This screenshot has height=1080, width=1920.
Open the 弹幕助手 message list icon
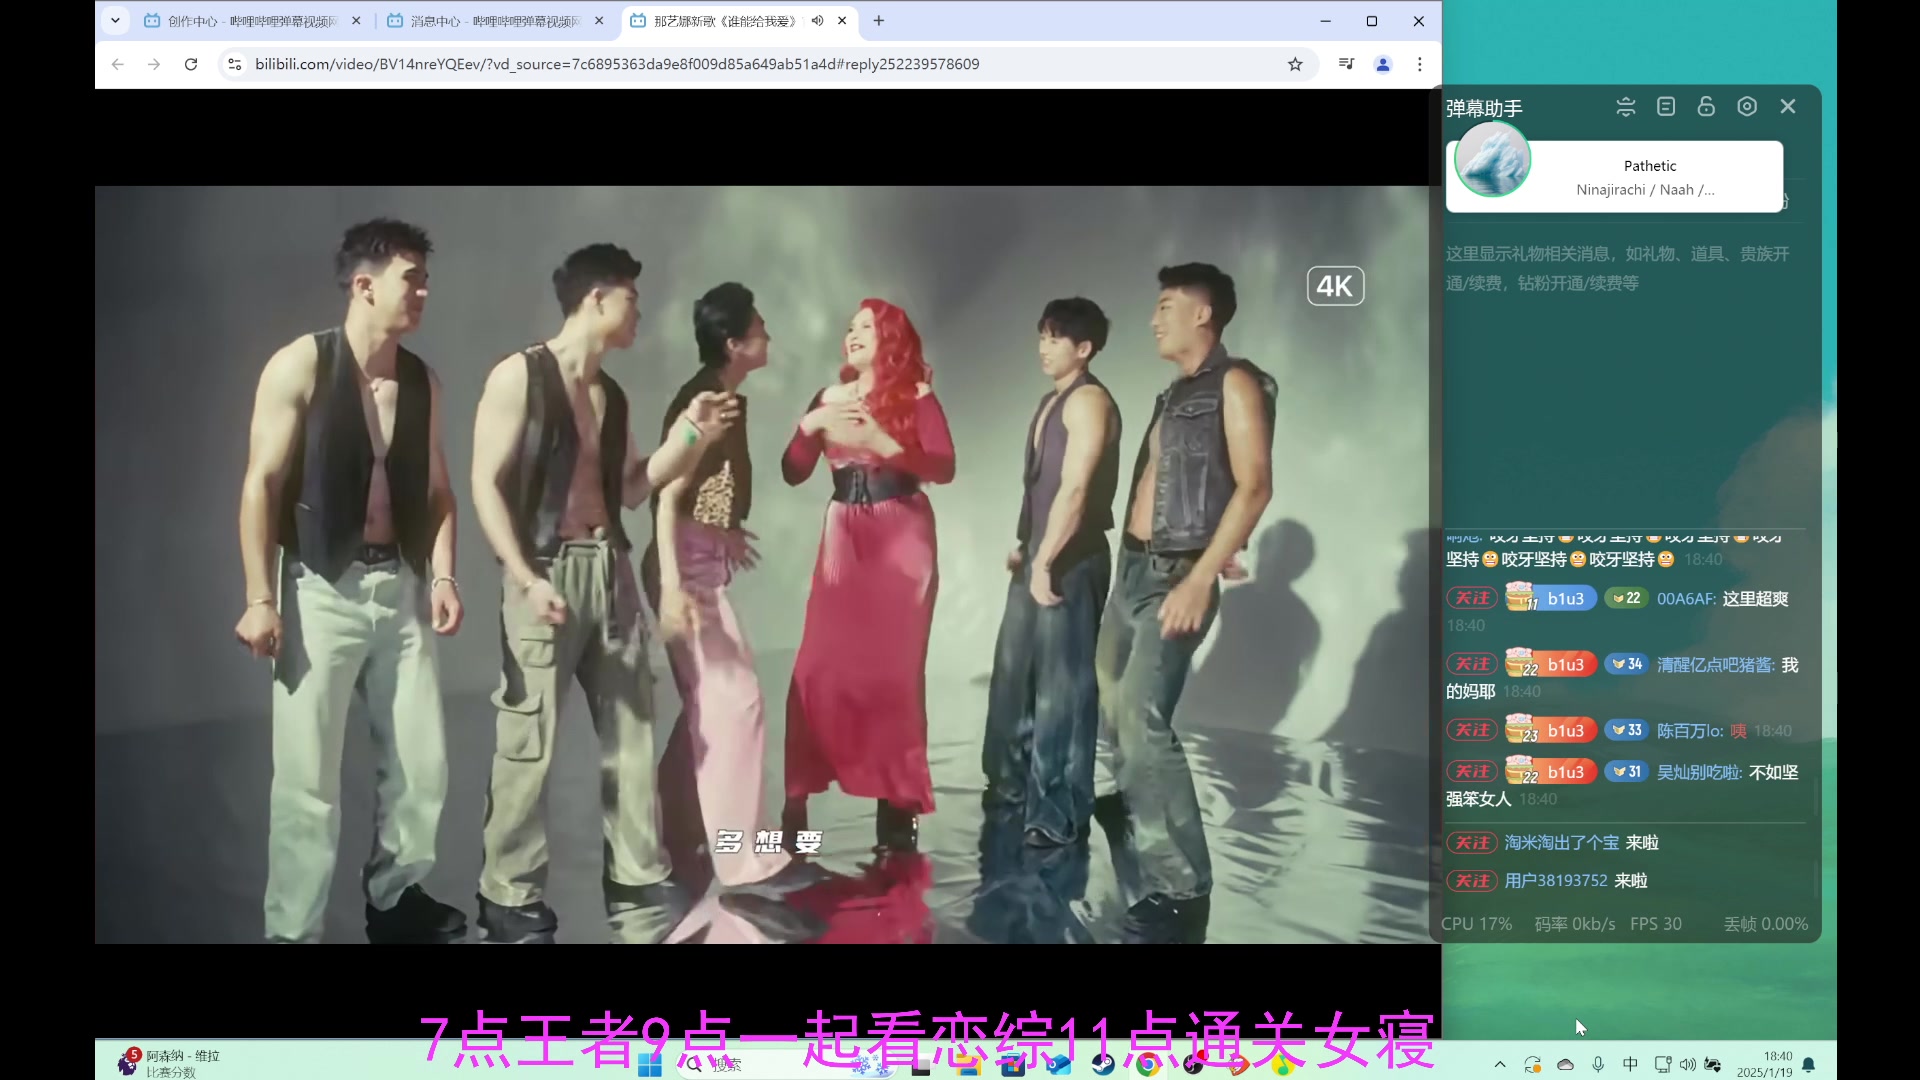tap(1666, 107)
